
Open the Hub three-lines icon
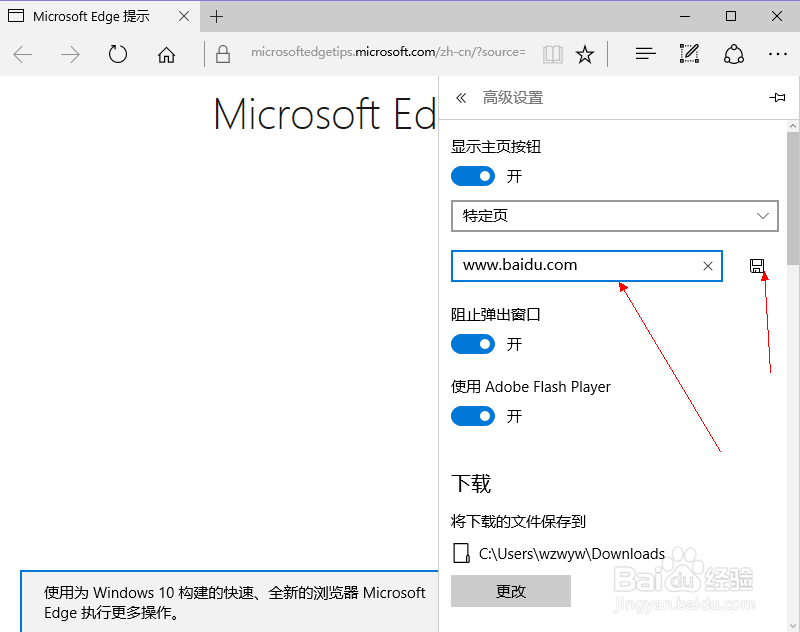tap(645, 53)
